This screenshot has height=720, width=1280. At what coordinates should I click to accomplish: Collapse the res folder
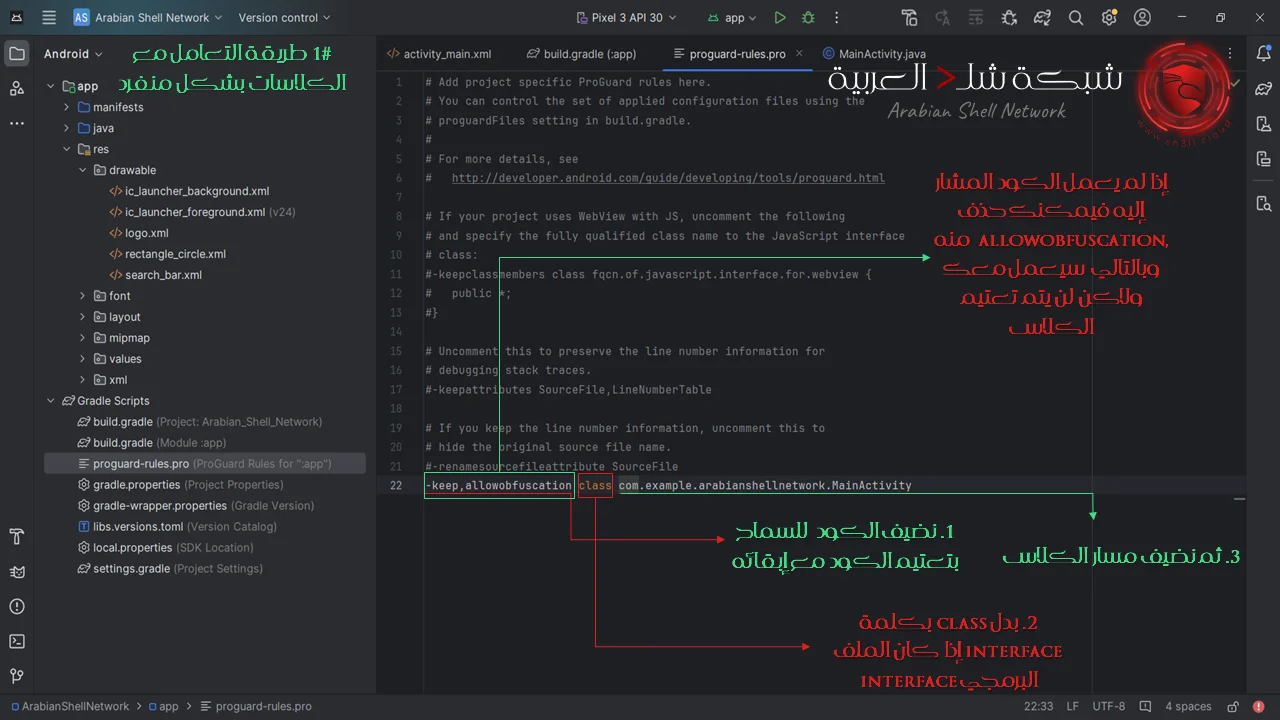(x=67, y=149)
